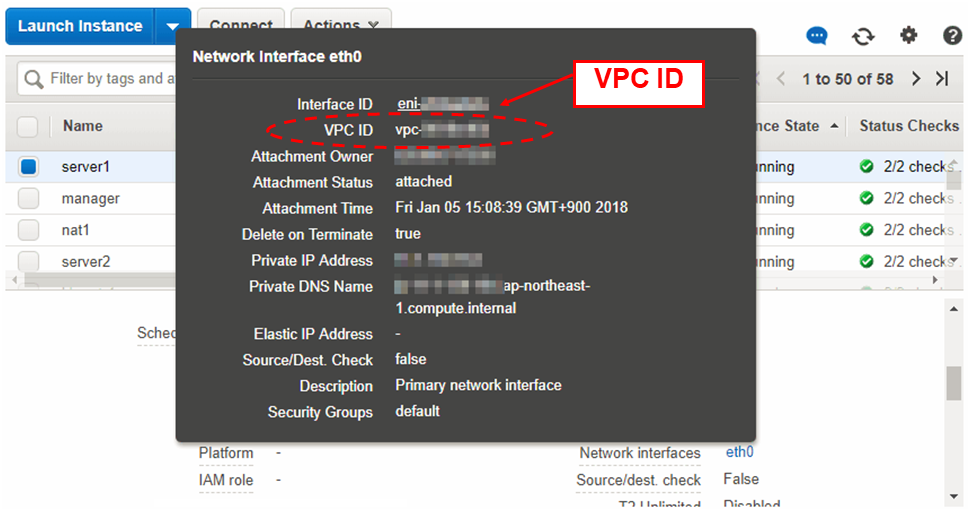970x511 pixels.
Task: Click server1 green status check icon
Action: click(866, 167)
